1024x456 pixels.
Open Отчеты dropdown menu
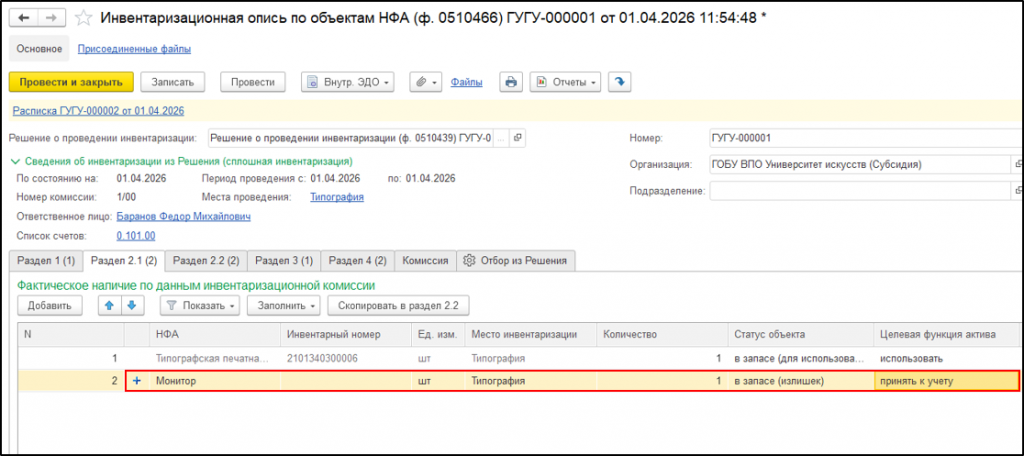(x=565, y=82)
